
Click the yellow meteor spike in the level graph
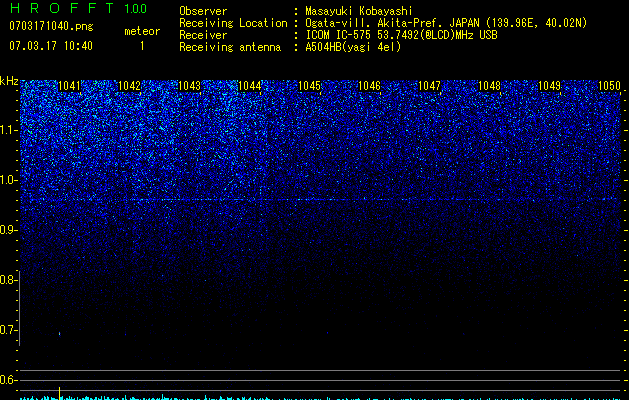(x=59, y=393)
